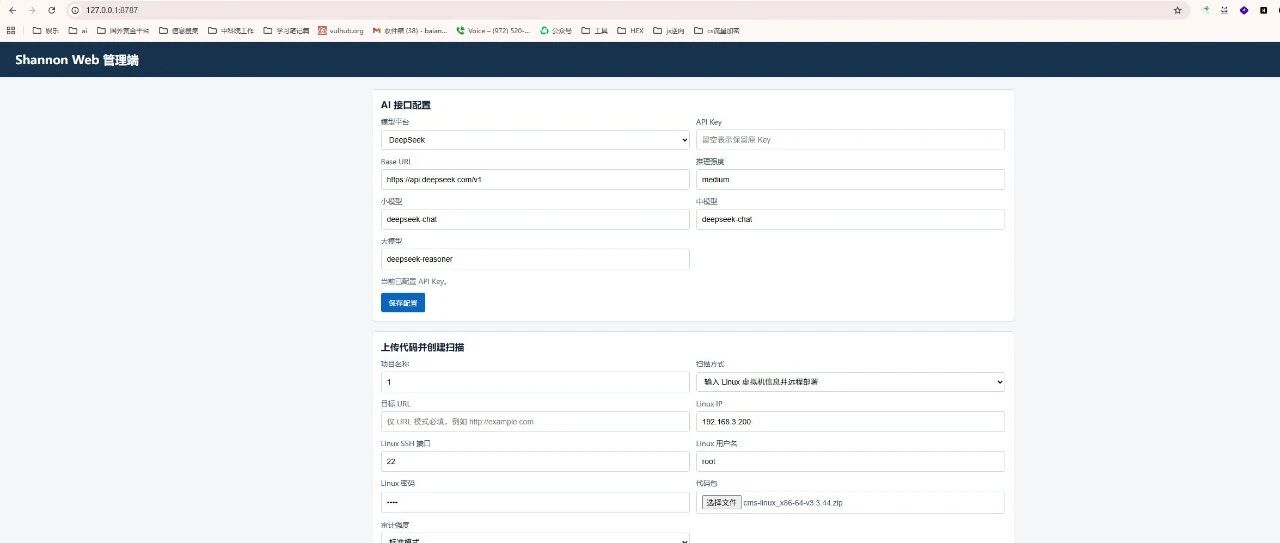Open the HFX bookmarks folder
Screen dimensions: 1280x543
coord(631,30)
